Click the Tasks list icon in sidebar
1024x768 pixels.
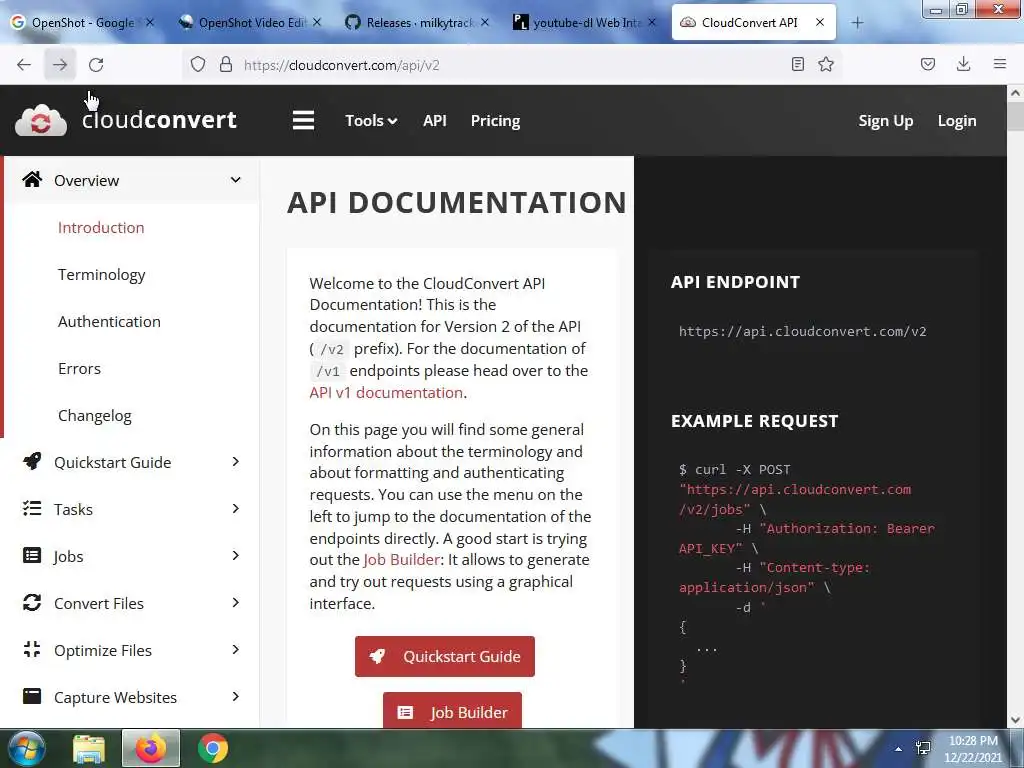[x=32, y=508]
